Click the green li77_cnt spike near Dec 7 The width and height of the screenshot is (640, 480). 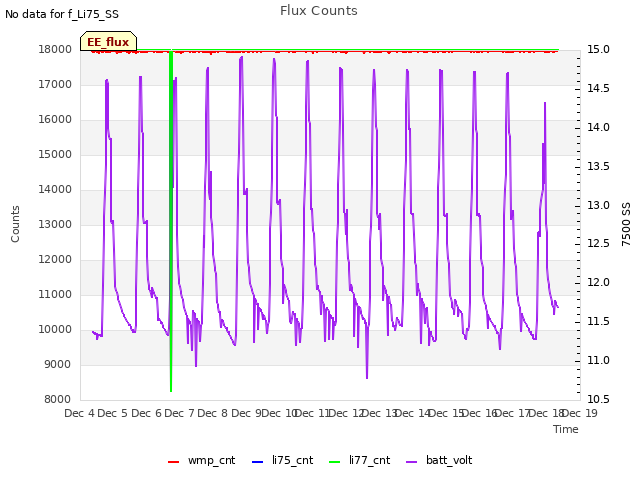(x=171, y=220)
